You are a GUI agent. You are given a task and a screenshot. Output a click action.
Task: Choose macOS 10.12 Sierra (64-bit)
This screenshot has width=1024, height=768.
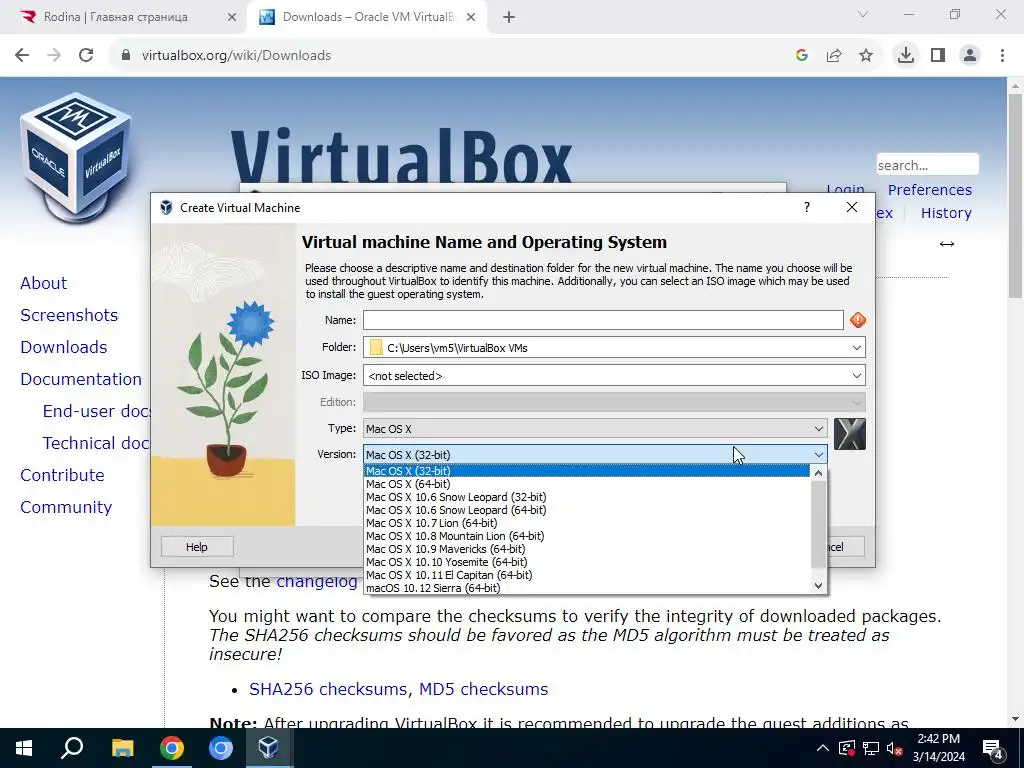[x=586, y=588]
